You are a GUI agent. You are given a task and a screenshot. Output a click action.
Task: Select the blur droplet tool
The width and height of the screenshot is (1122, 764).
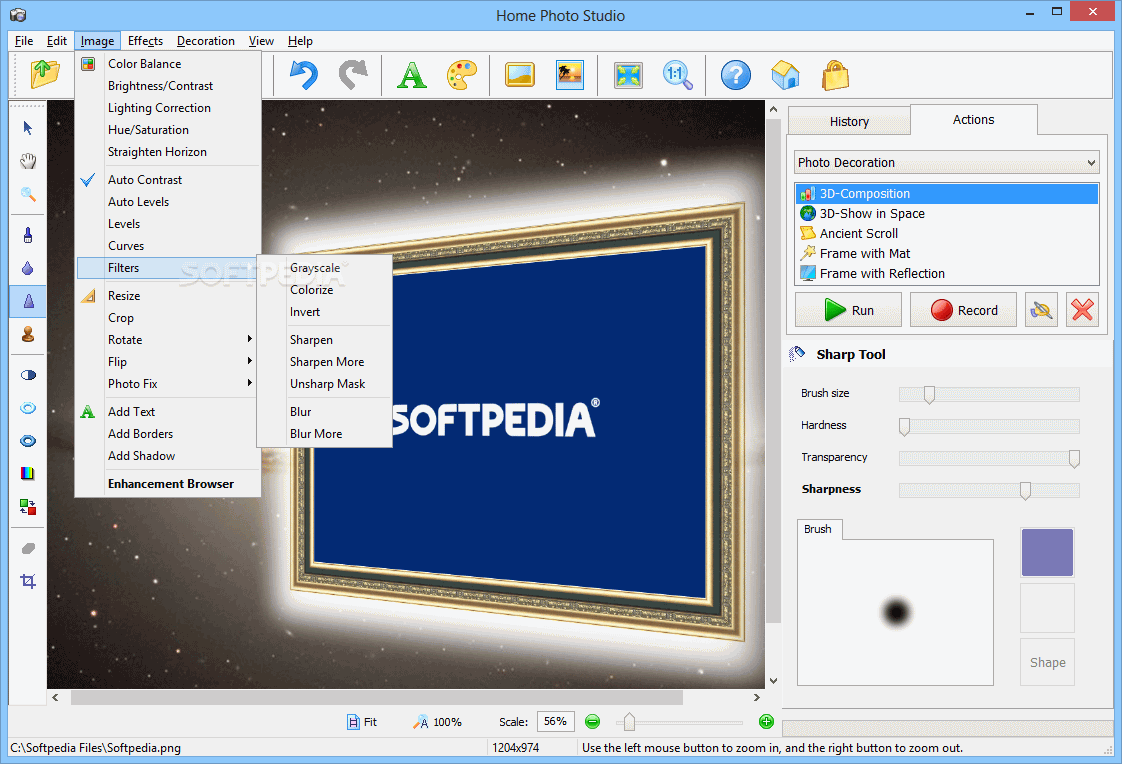click(28, 268)
